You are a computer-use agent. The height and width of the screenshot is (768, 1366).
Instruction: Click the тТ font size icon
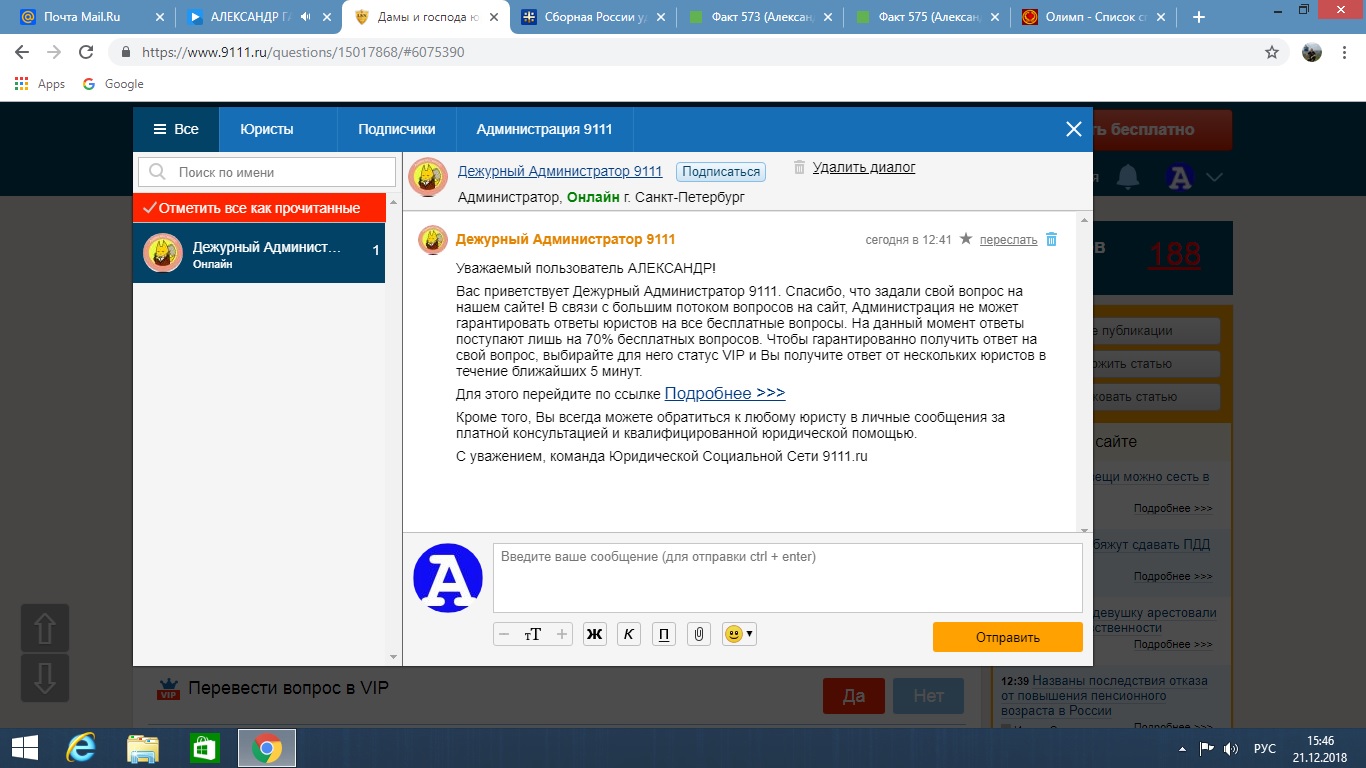click(x=533, y=634)
